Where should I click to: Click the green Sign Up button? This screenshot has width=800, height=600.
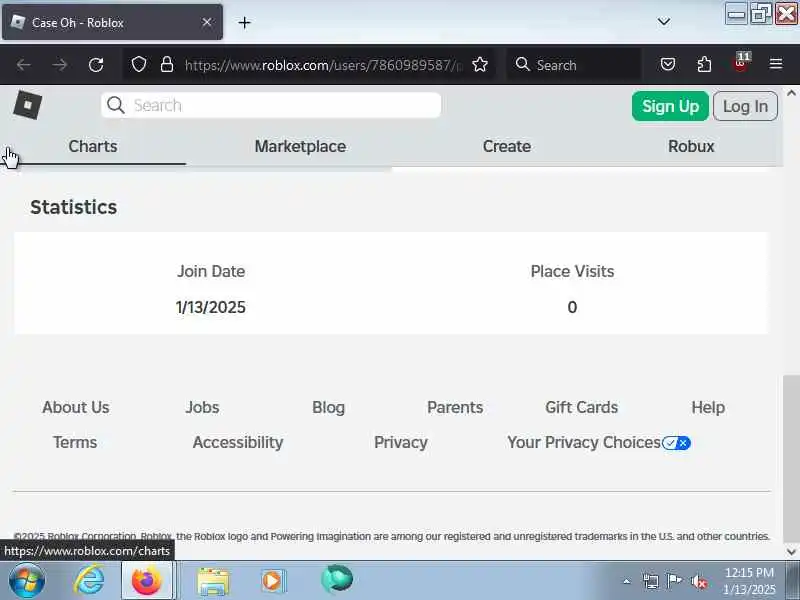tap(670, 106)
